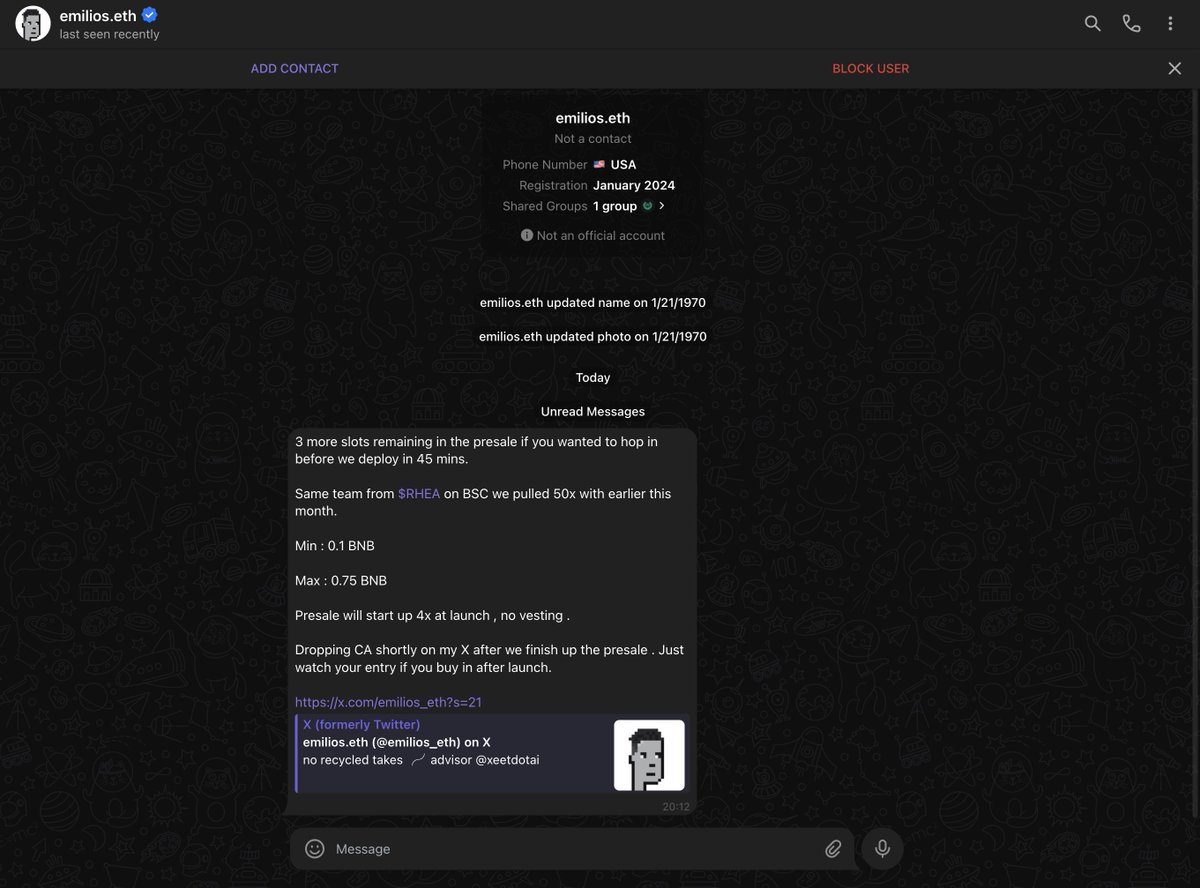
Task: Open the $RHEA link
Action: 419,493
